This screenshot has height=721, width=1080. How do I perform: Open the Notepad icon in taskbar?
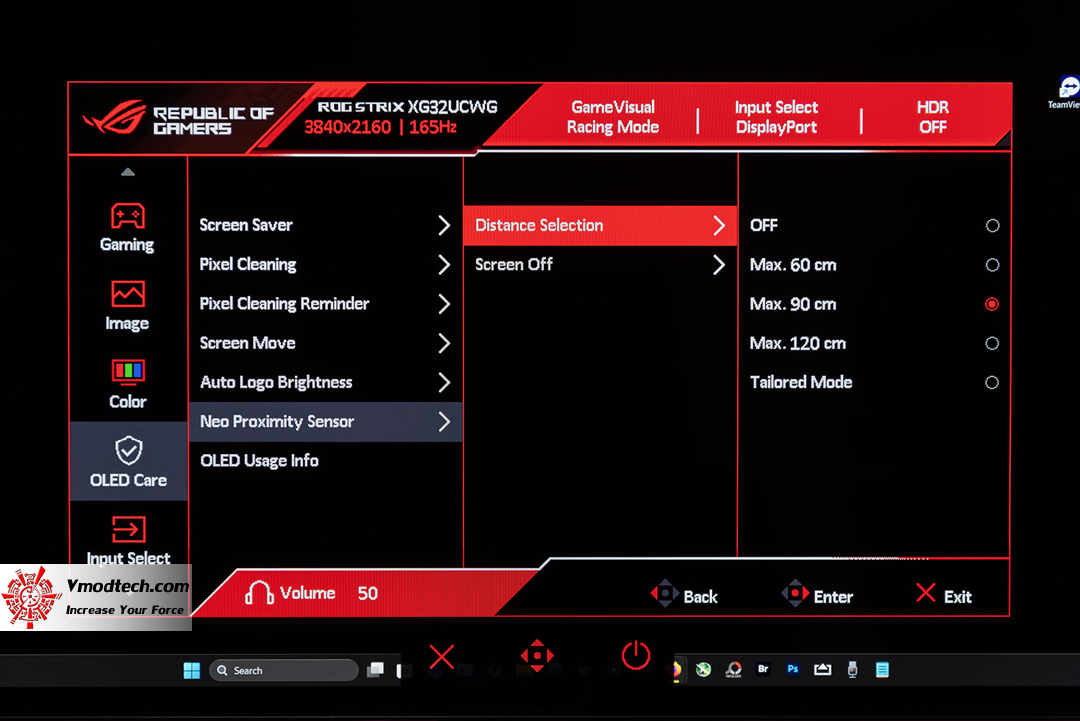[882, 670]
